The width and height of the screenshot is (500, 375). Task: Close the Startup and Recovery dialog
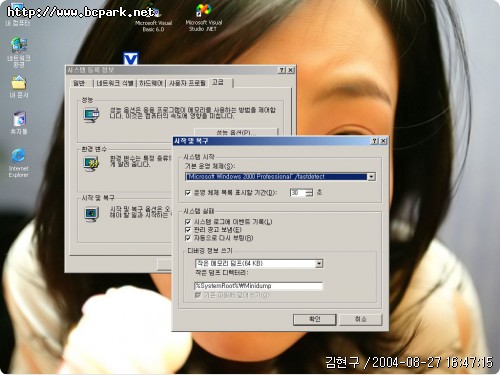pyautogui.click(x=383, y=141)
